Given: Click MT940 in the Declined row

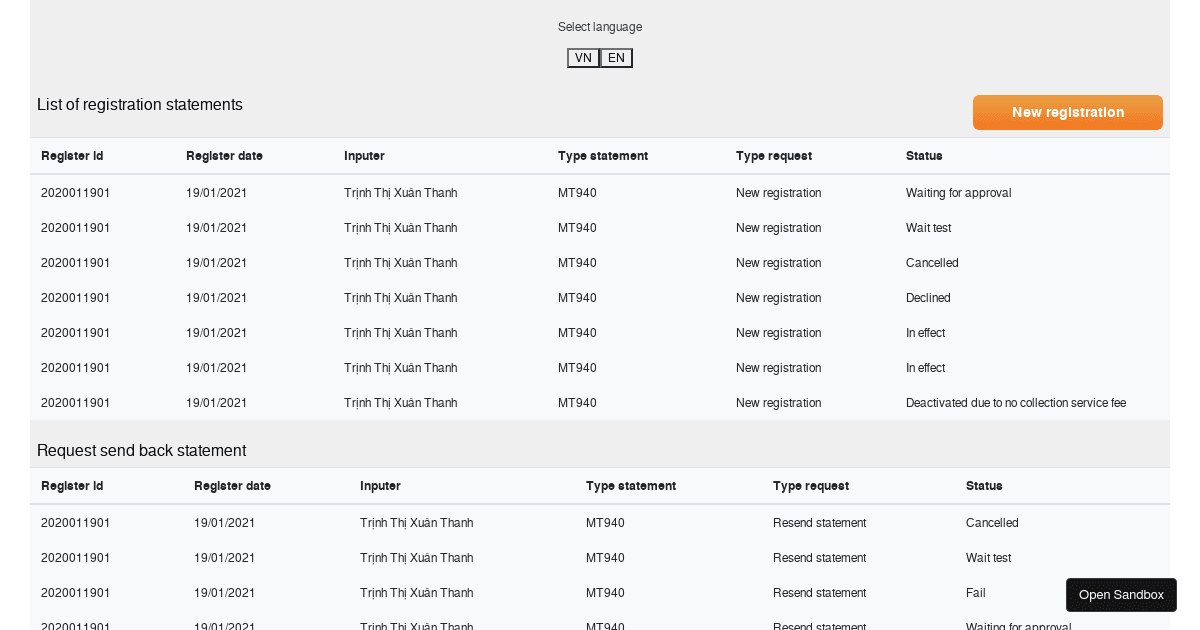Looking at the screenshot, I should 577,298.
